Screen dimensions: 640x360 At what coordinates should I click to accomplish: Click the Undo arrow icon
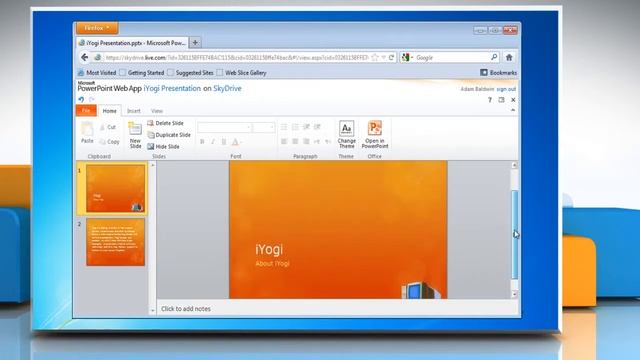point(81,99)
